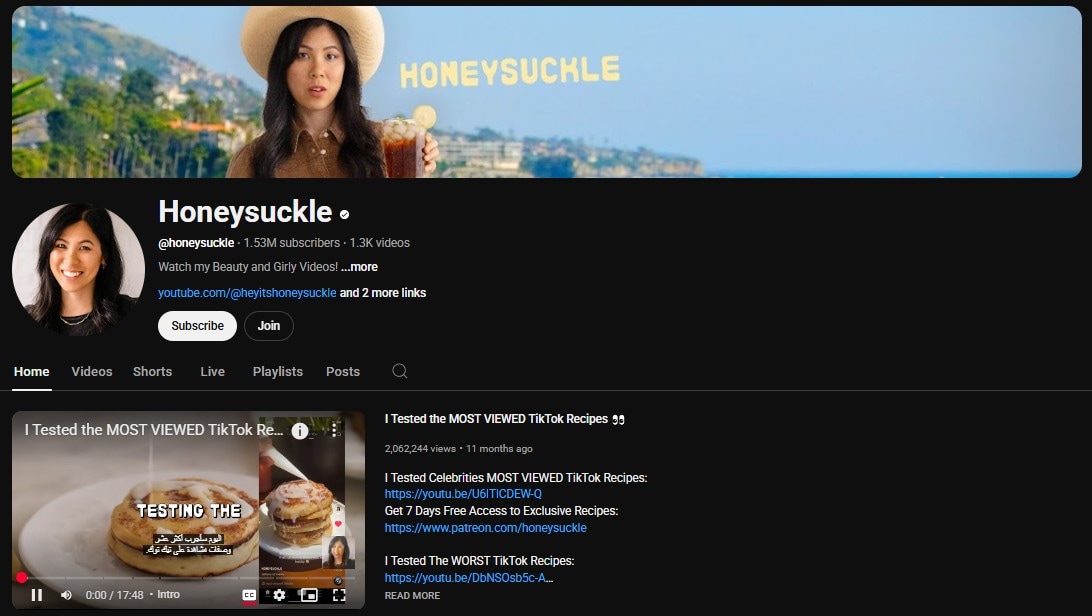The height and width of the screenshot is (616, 1092).
Task: Expand channel description with ...more
Action: [x=359, y=267]
